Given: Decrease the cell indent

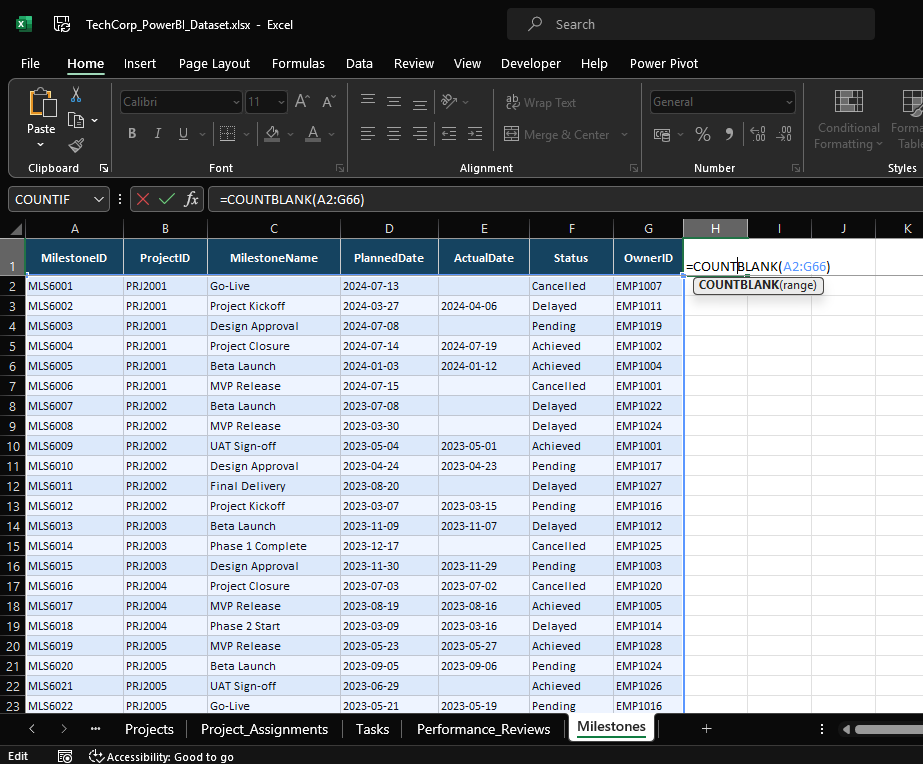Looking at the screenshot, I should point(449,134).
